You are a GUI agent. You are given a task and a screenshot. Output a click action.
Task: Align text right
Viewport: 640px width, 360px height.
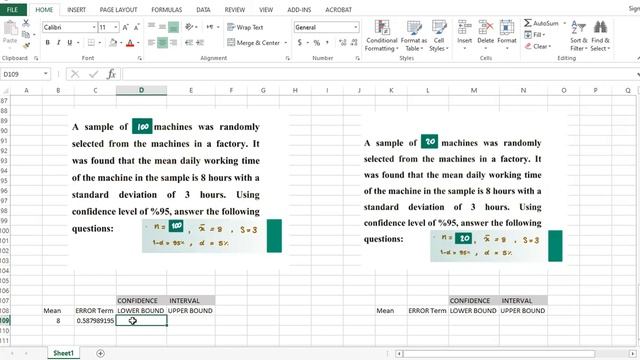[173, 42]
